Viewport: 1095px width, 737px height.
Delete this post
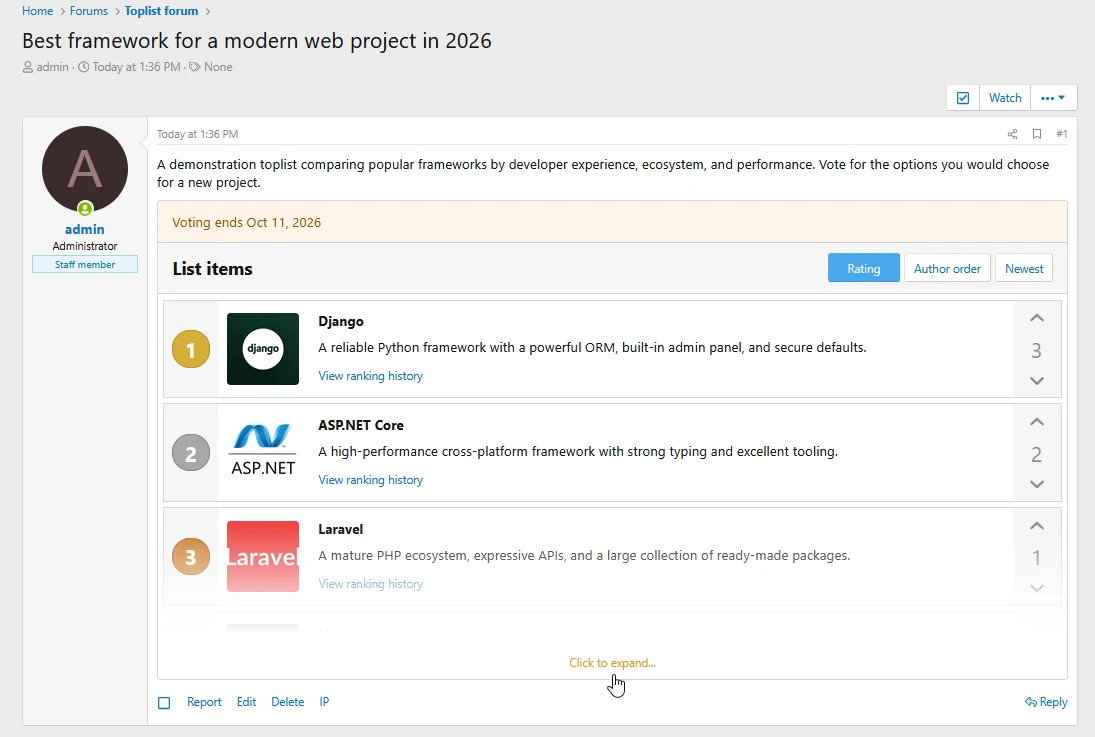click(288, 702)
